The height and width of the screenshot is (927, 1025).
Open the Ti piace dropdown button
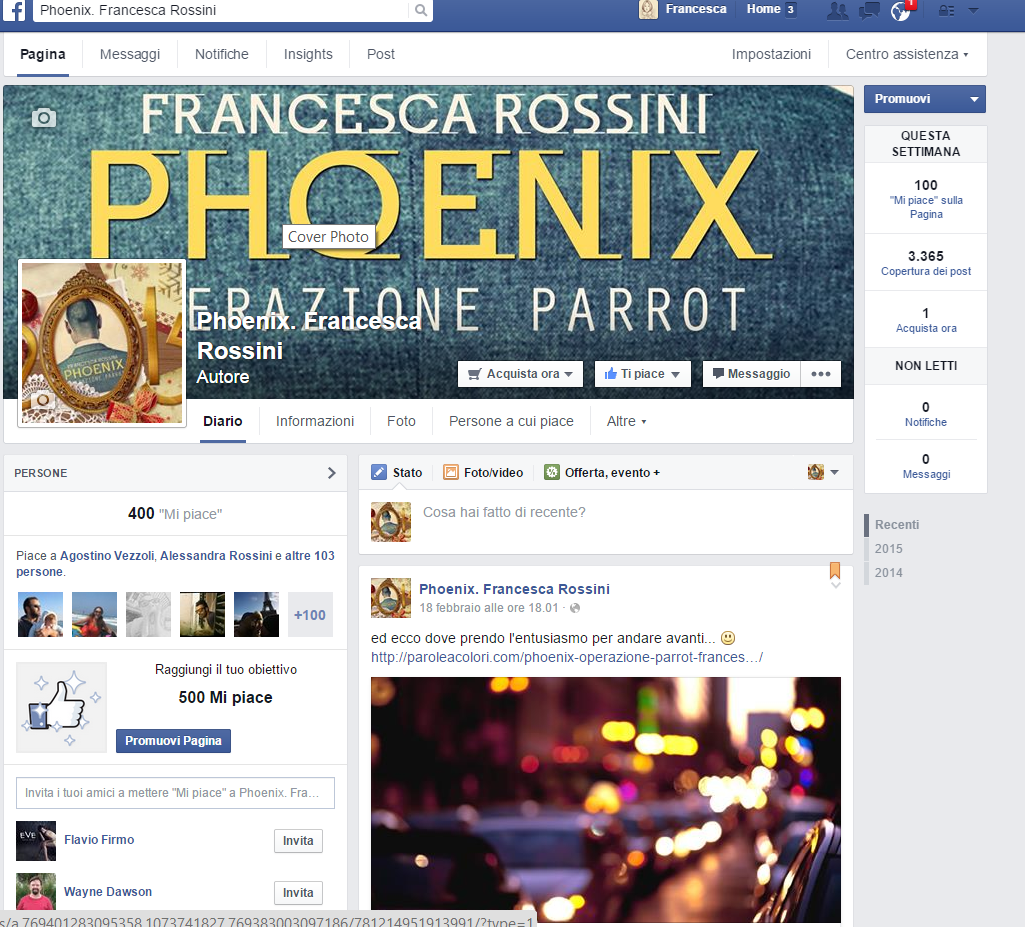(x=643, y=374)
